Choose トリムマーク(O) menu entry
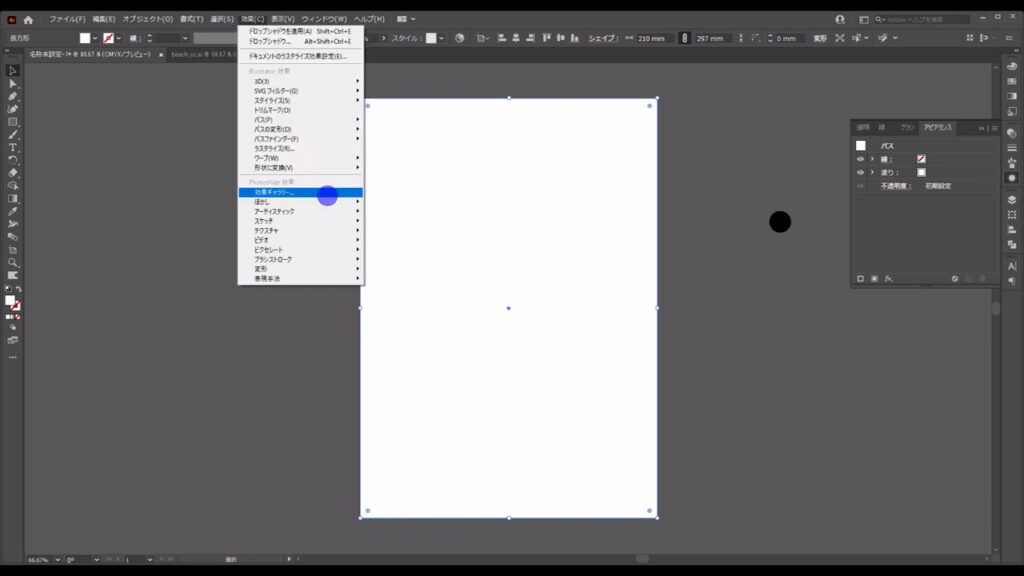1024x576 pixels. (x=300, y=110)
